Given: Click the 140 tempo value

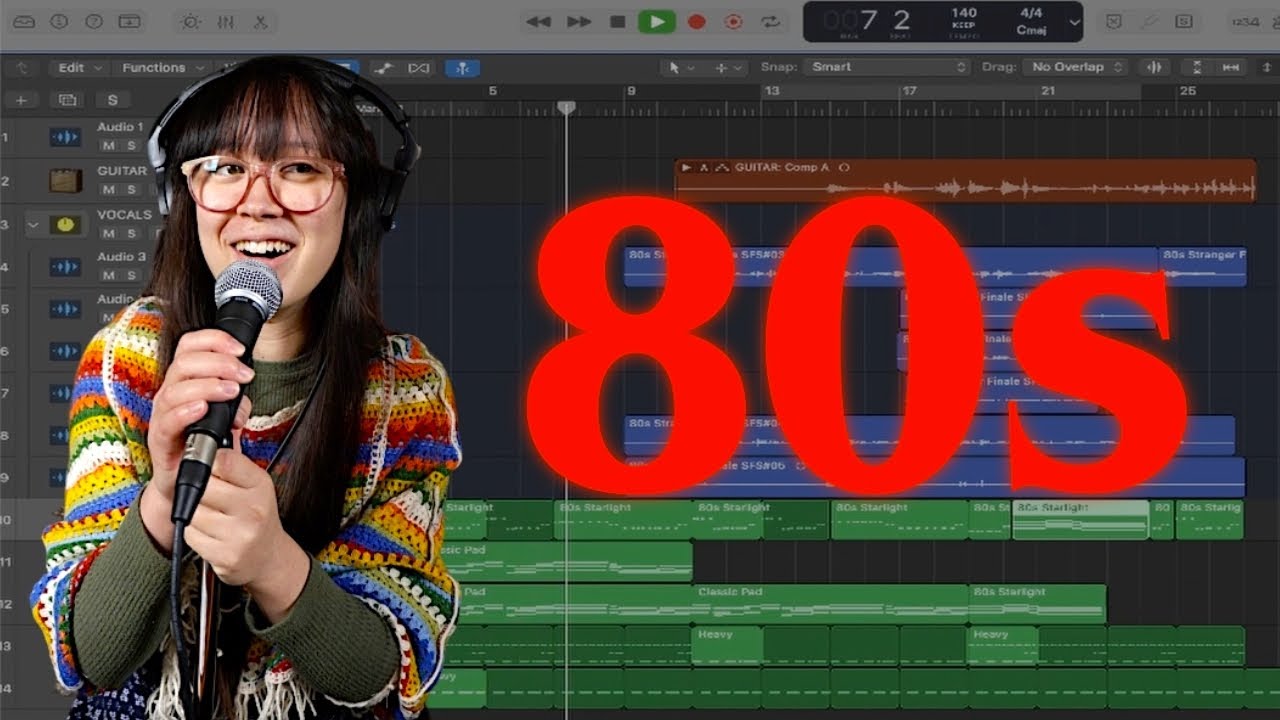Looking at the screenshot, I should [x=964, y=13].
